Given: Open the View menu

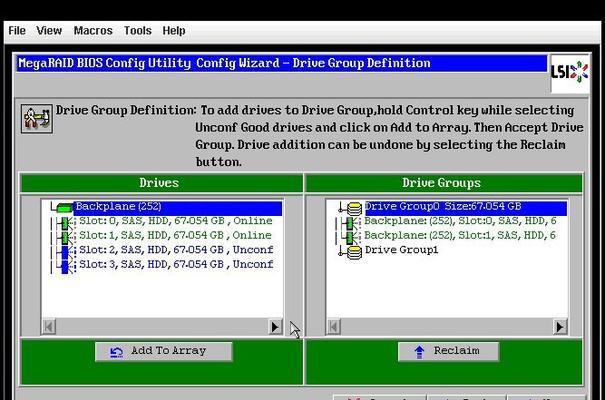Looking at the screenshot, I should pos(49,30).
